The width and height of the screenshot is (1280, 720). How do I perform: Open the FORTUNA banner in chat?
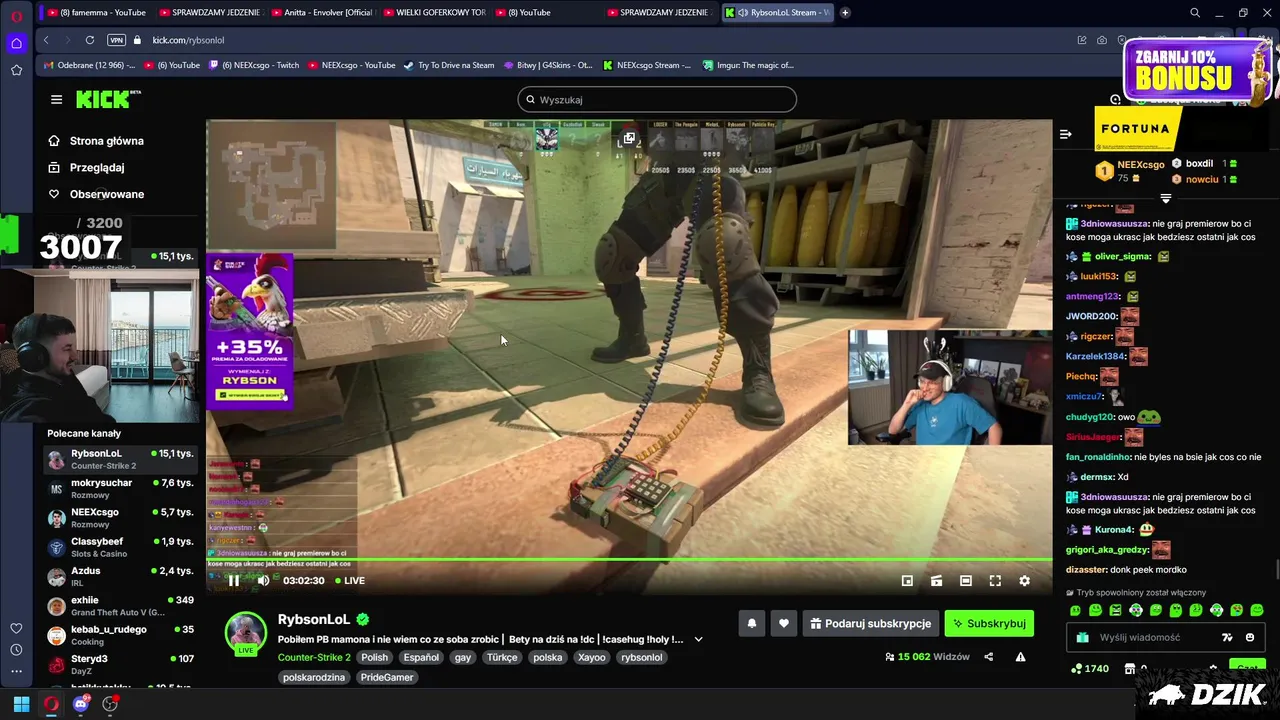[x=1139, y=129]
